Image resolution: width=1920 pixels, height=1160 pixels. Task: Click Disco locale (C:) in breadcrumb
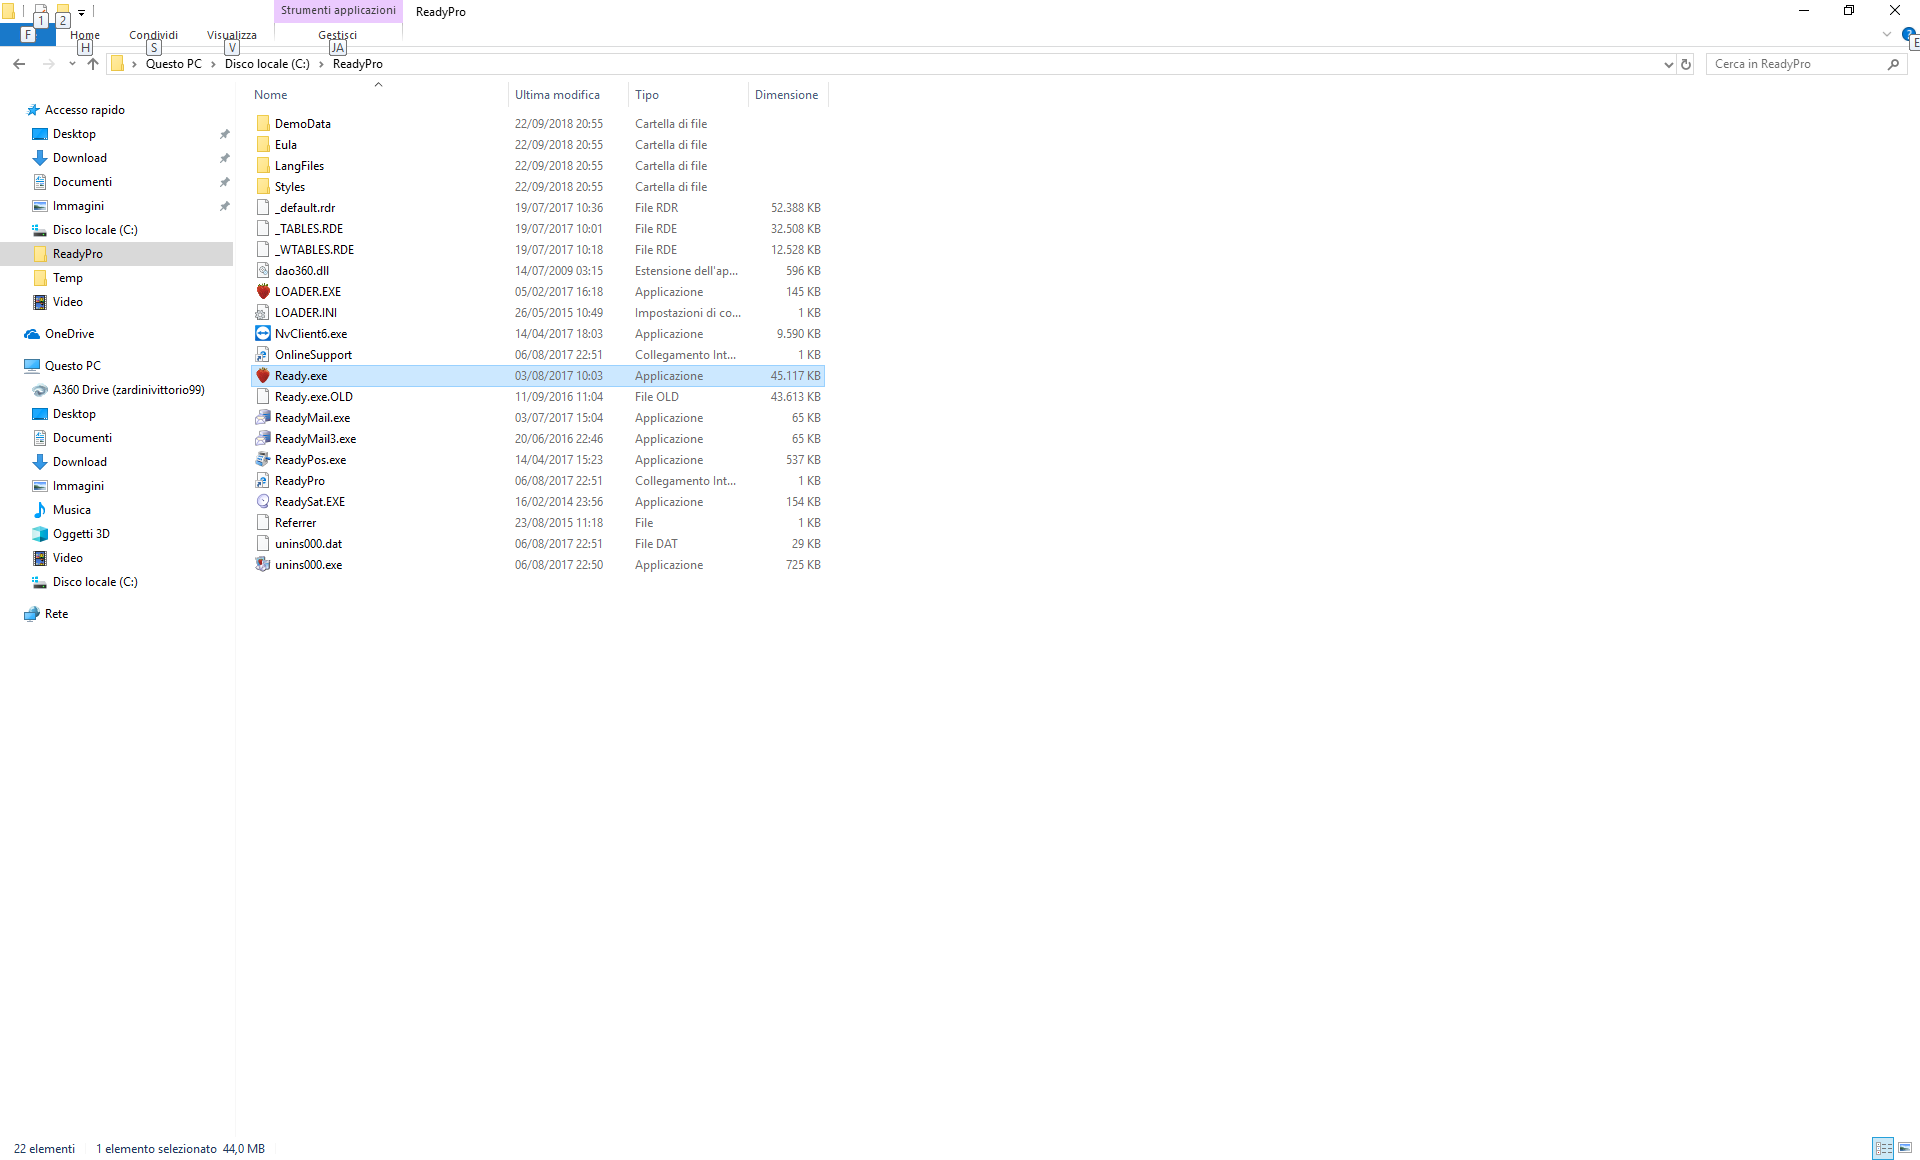pyautogui.click(x=267, y=64)
